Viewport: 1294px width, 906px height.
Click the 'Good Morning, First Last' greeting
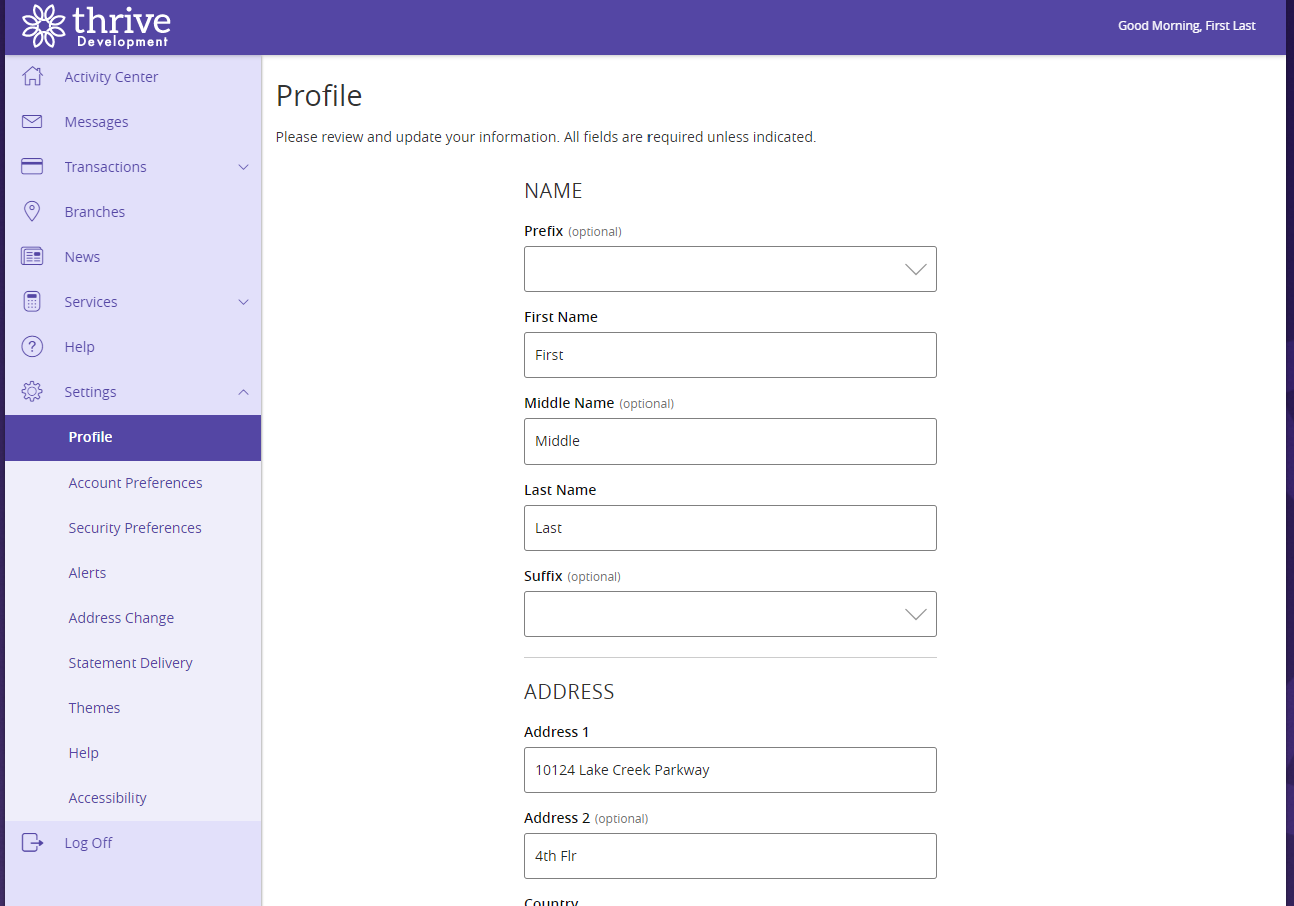pyautogui.click(x=1186, y=26)
